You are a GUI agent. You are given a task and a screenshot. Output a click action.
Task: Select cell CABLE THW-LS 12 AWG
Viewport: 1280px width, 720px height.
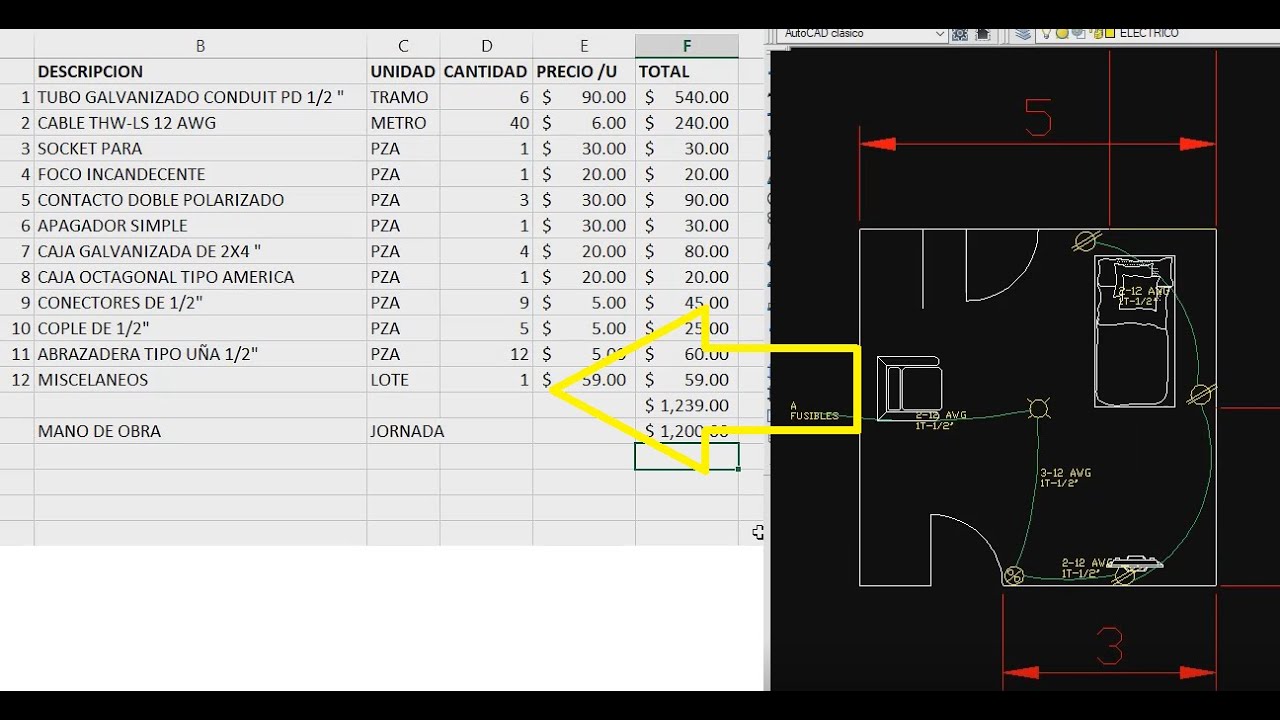pyautogui.click(x=200, y=123)
